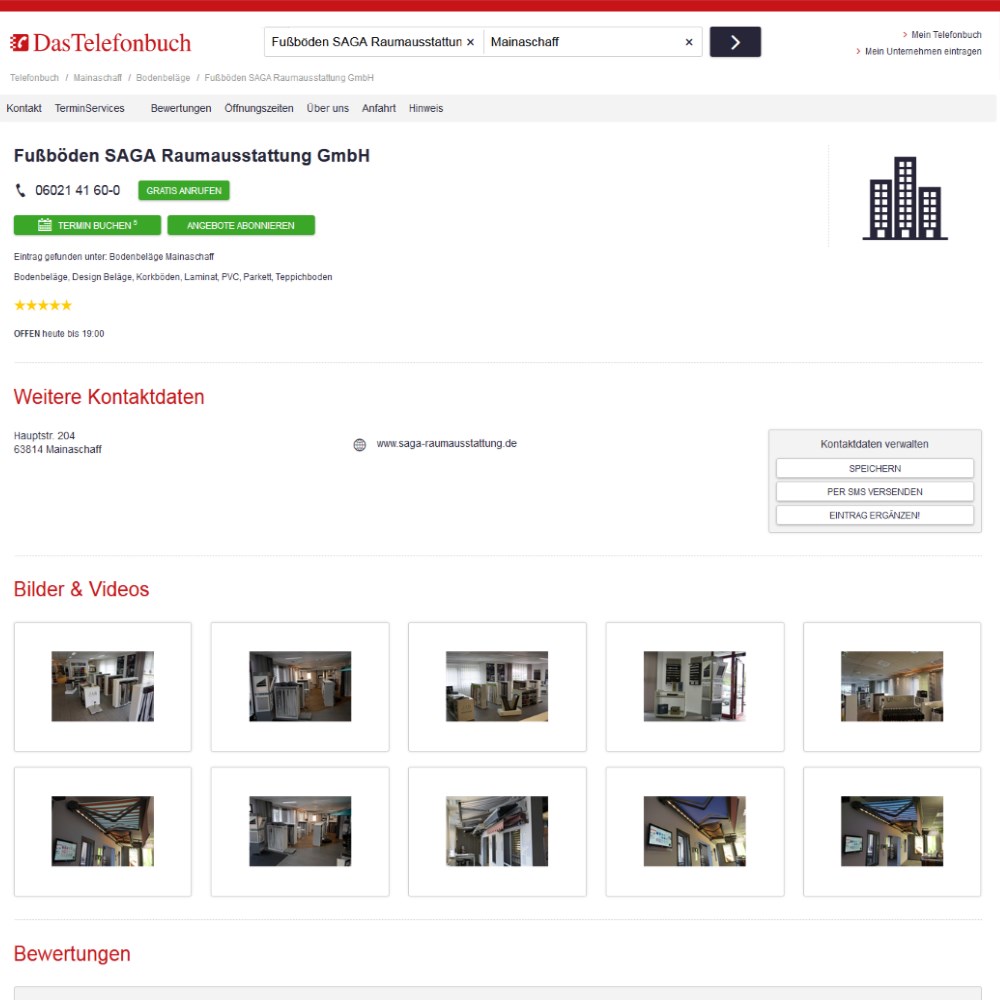This screenshot has width=1000, height=1000.
Task: Open the fourth photo in the bottom row
Action: pos(695,832)
